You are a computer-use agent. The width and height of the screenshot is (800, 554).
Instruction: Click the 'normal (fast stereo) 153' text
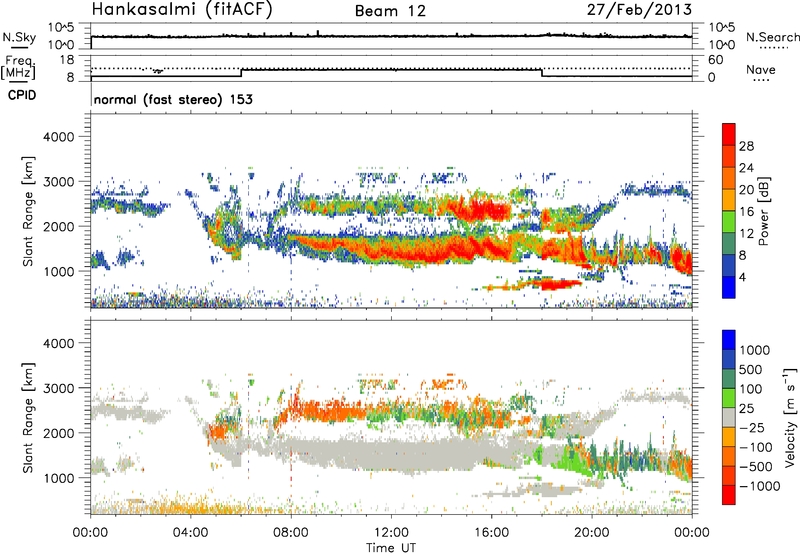point(173,99)
